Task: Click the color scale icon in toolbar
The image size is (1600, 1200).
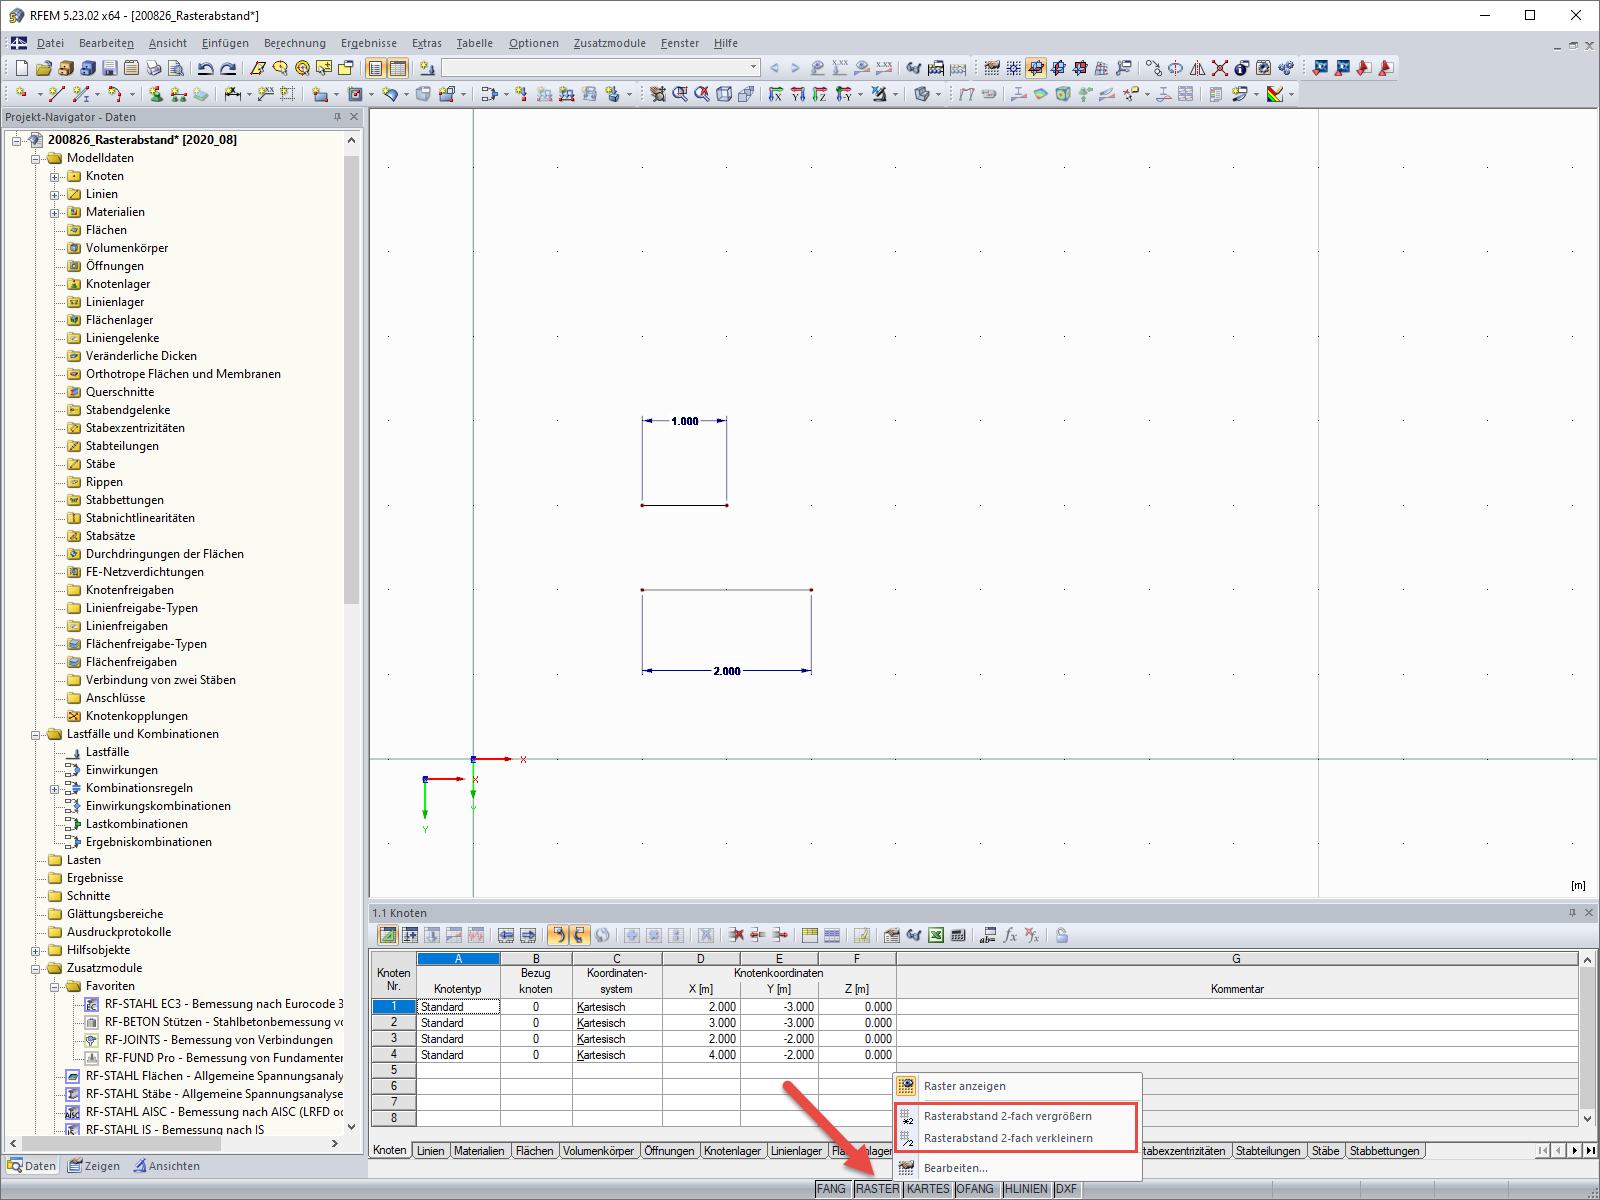Action: point(1274,94)
